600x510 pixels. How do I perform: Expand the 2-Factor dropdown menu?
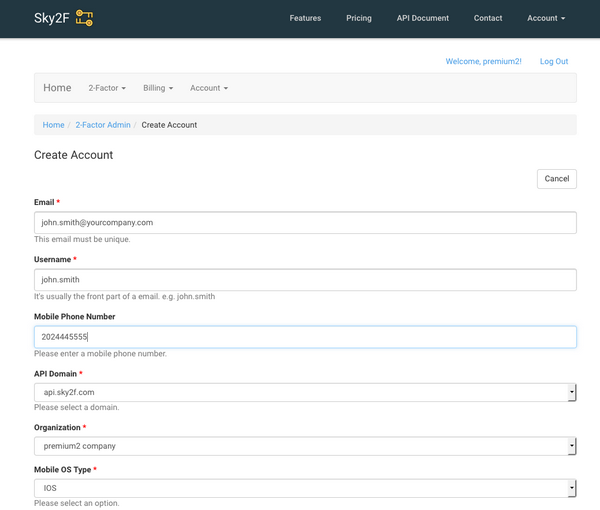(107, 88)
